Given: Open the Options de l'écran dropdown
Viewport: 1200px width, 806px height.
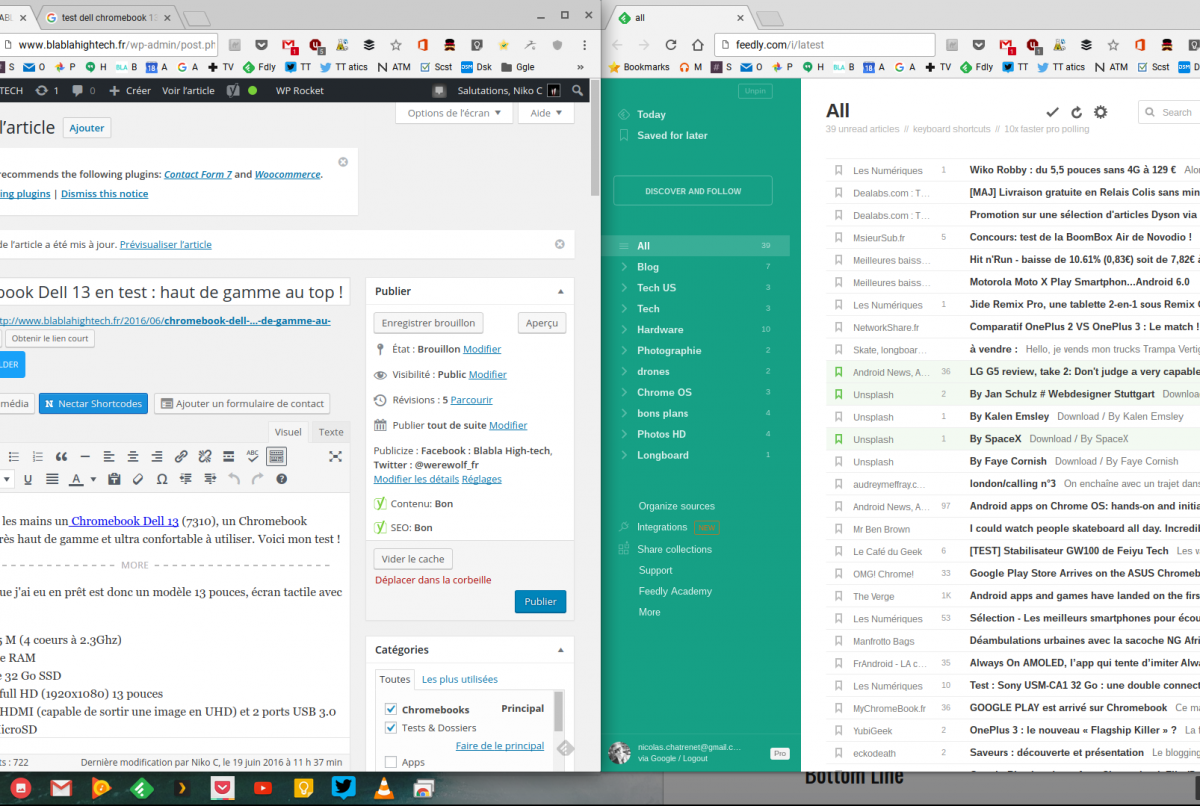Looking at the screenshot, I should click(x=455, y=113).
